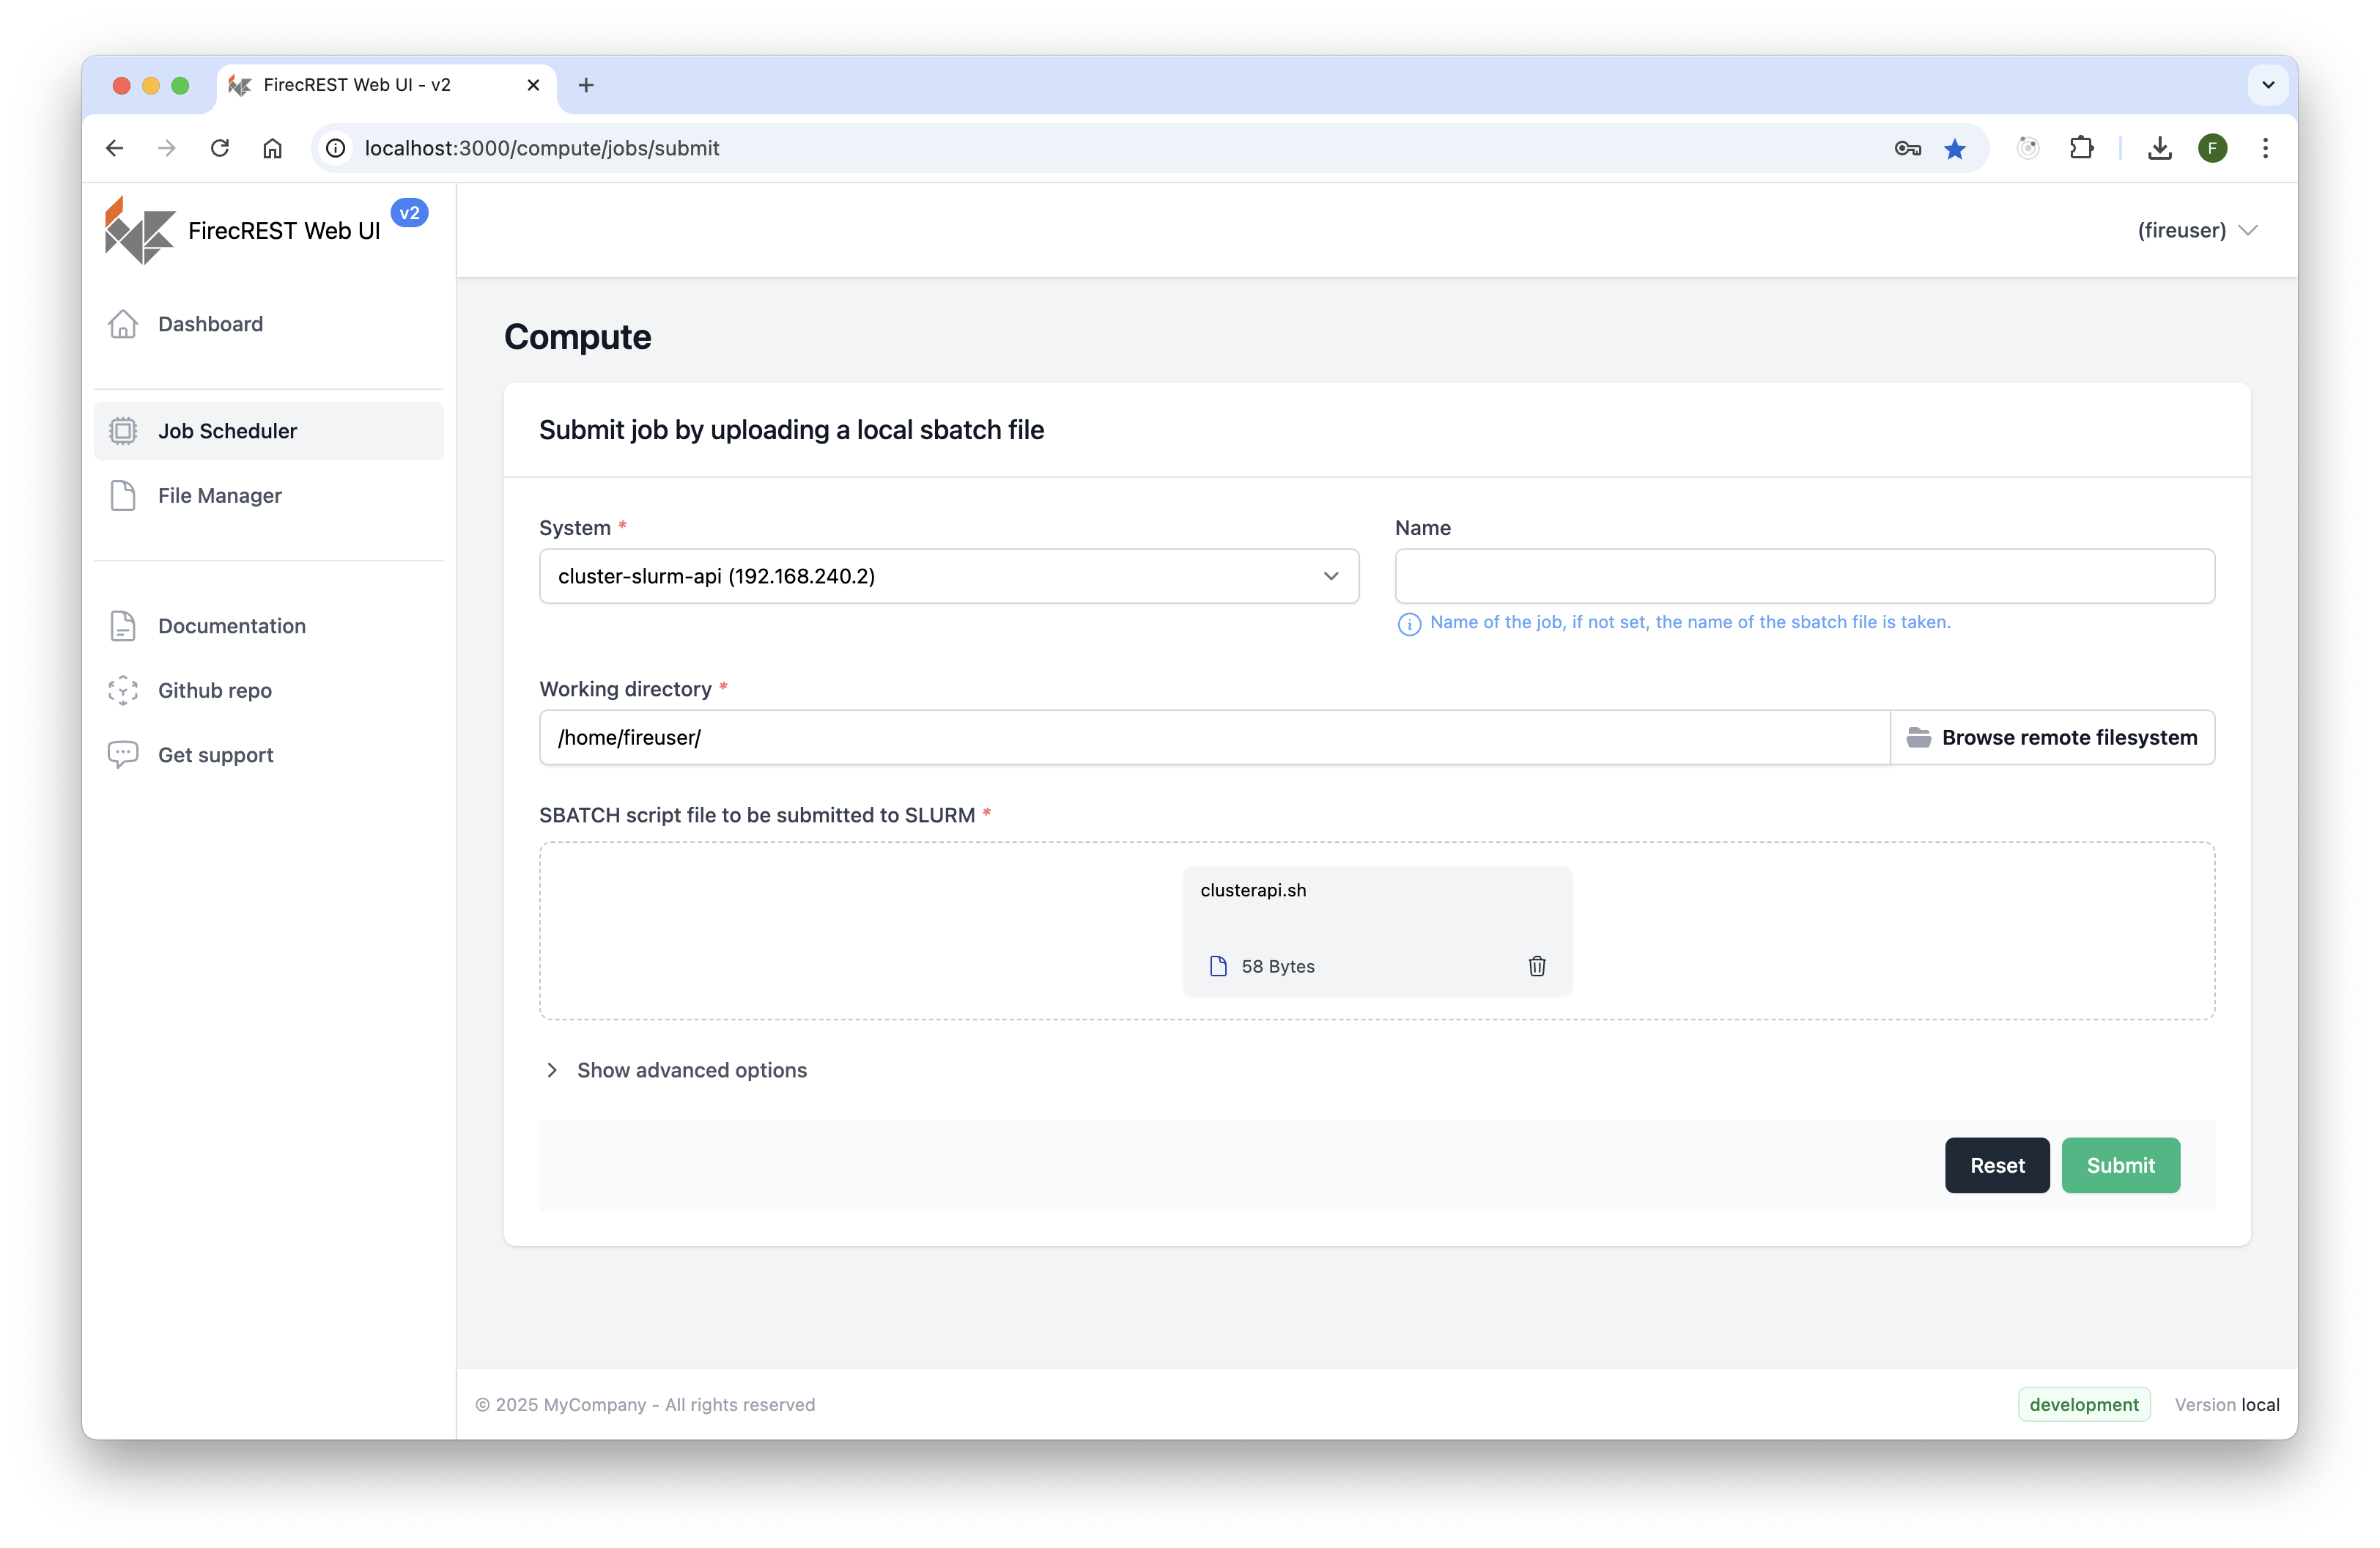This screenshot has height=1548, width=2380.
Task: Click the Name field info icon
Action: tap(1409, 624)
